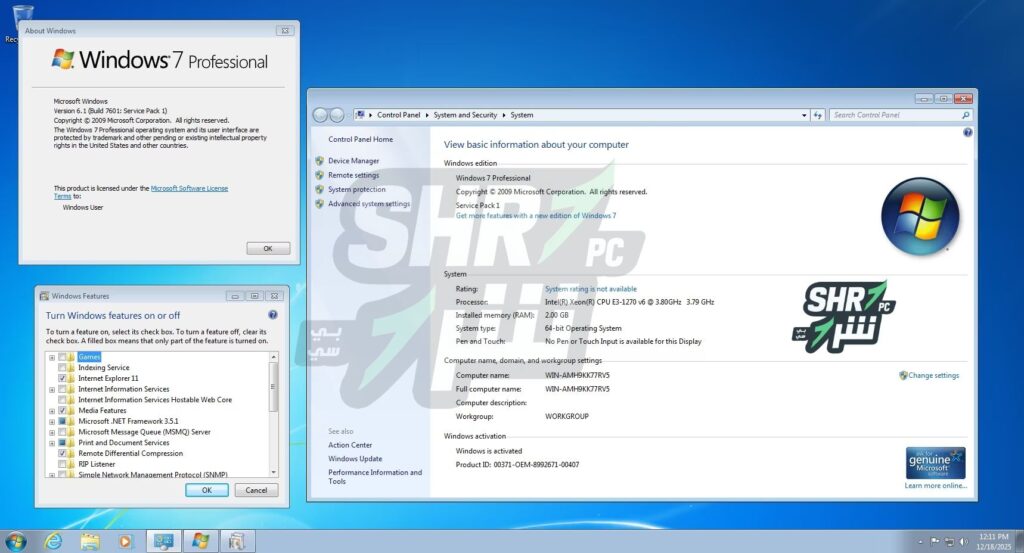The image size is (1024, 553).
Task: Switch to the Windows Features taskbar button
Action: coord(237,541)
